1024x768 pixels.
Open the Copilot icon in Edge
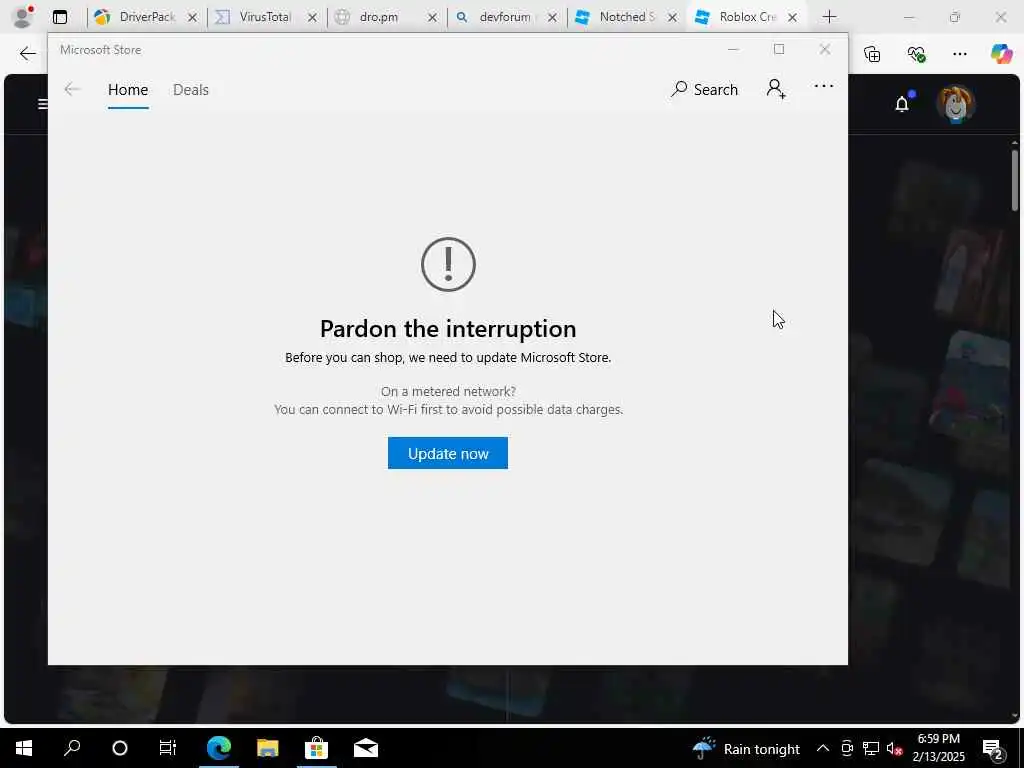coord(1000,54)
